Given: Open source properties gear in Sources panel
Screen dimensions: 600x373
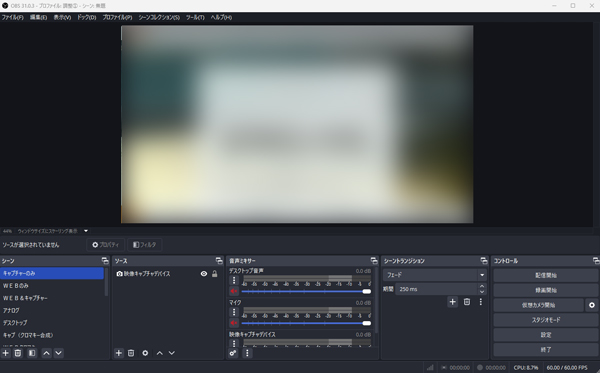Looking at the screenshot, I should tap(145, 353).
